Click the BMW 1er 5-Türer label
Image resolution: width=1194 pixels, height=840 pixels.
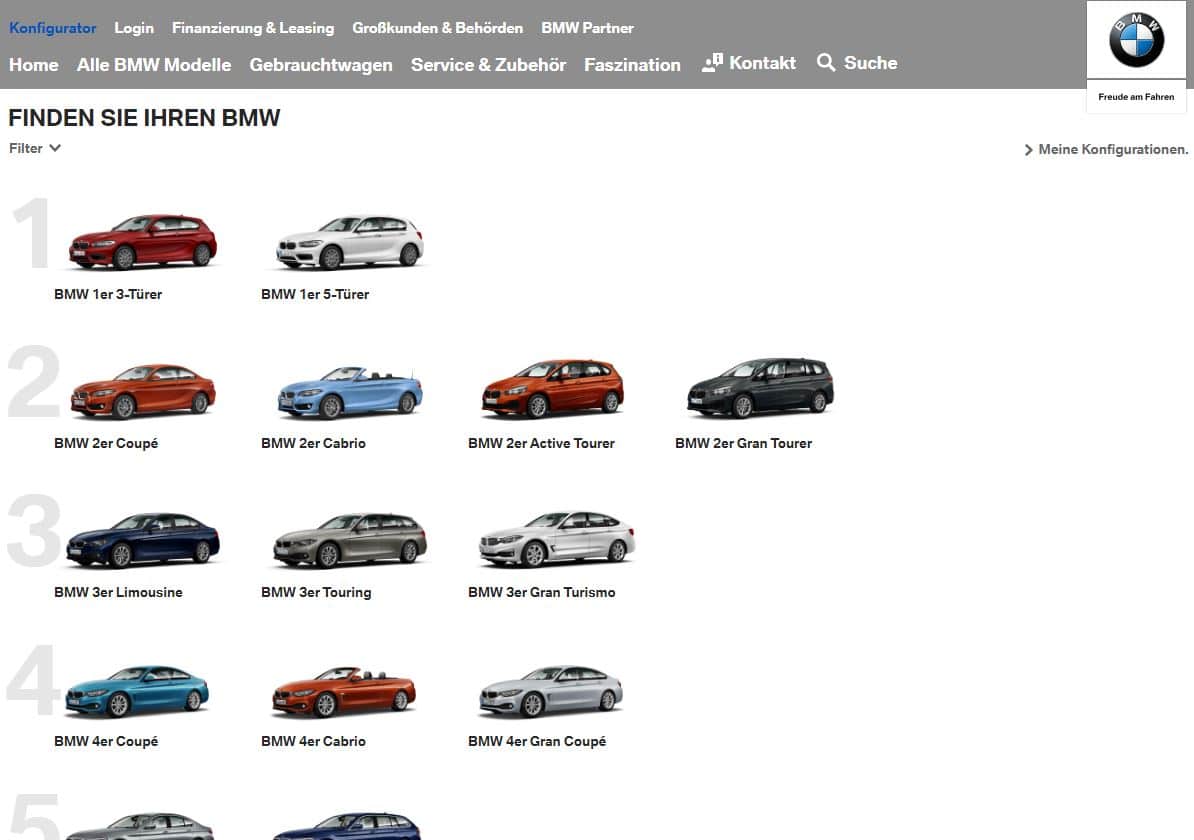[x=315, y=294]
